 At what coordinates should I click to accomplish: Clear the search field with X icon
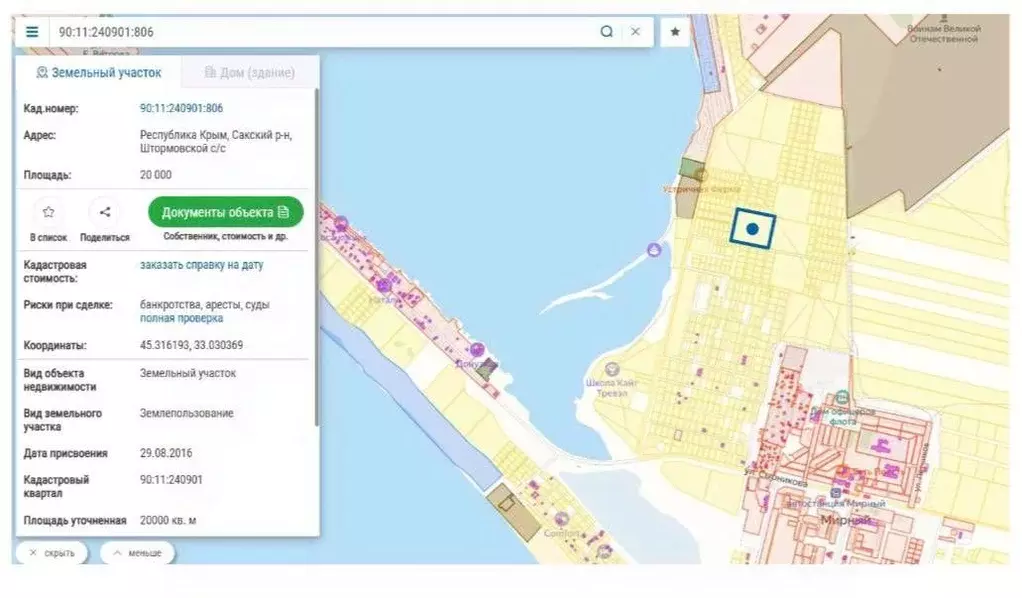click(x=635, y=31)
